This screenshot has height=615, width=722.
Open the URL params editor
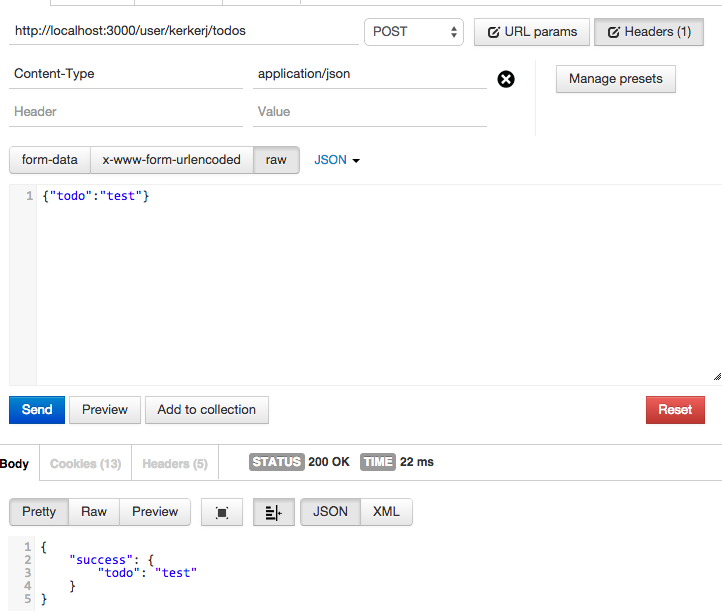(531, 32)
